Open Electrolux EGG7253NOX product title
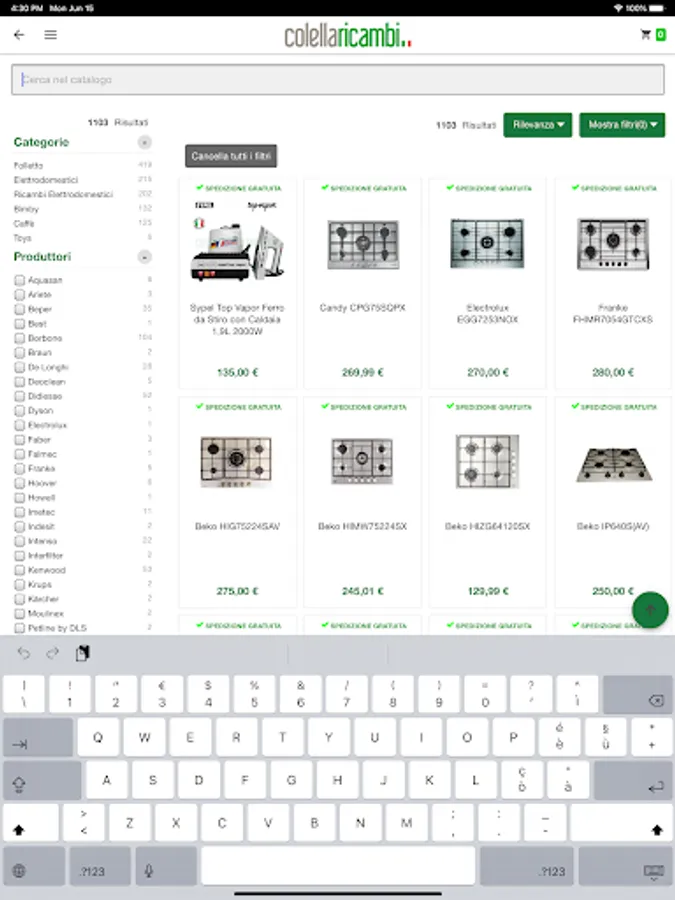Screen dimensions: 675x900 click(x=487, y=313)
